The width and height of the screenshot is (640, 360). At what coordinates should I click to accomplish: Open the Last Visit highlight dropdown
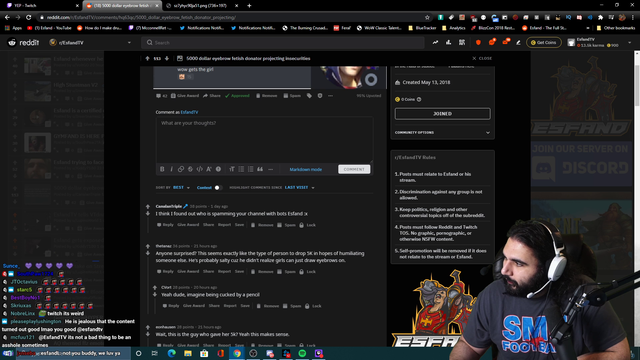300,188
